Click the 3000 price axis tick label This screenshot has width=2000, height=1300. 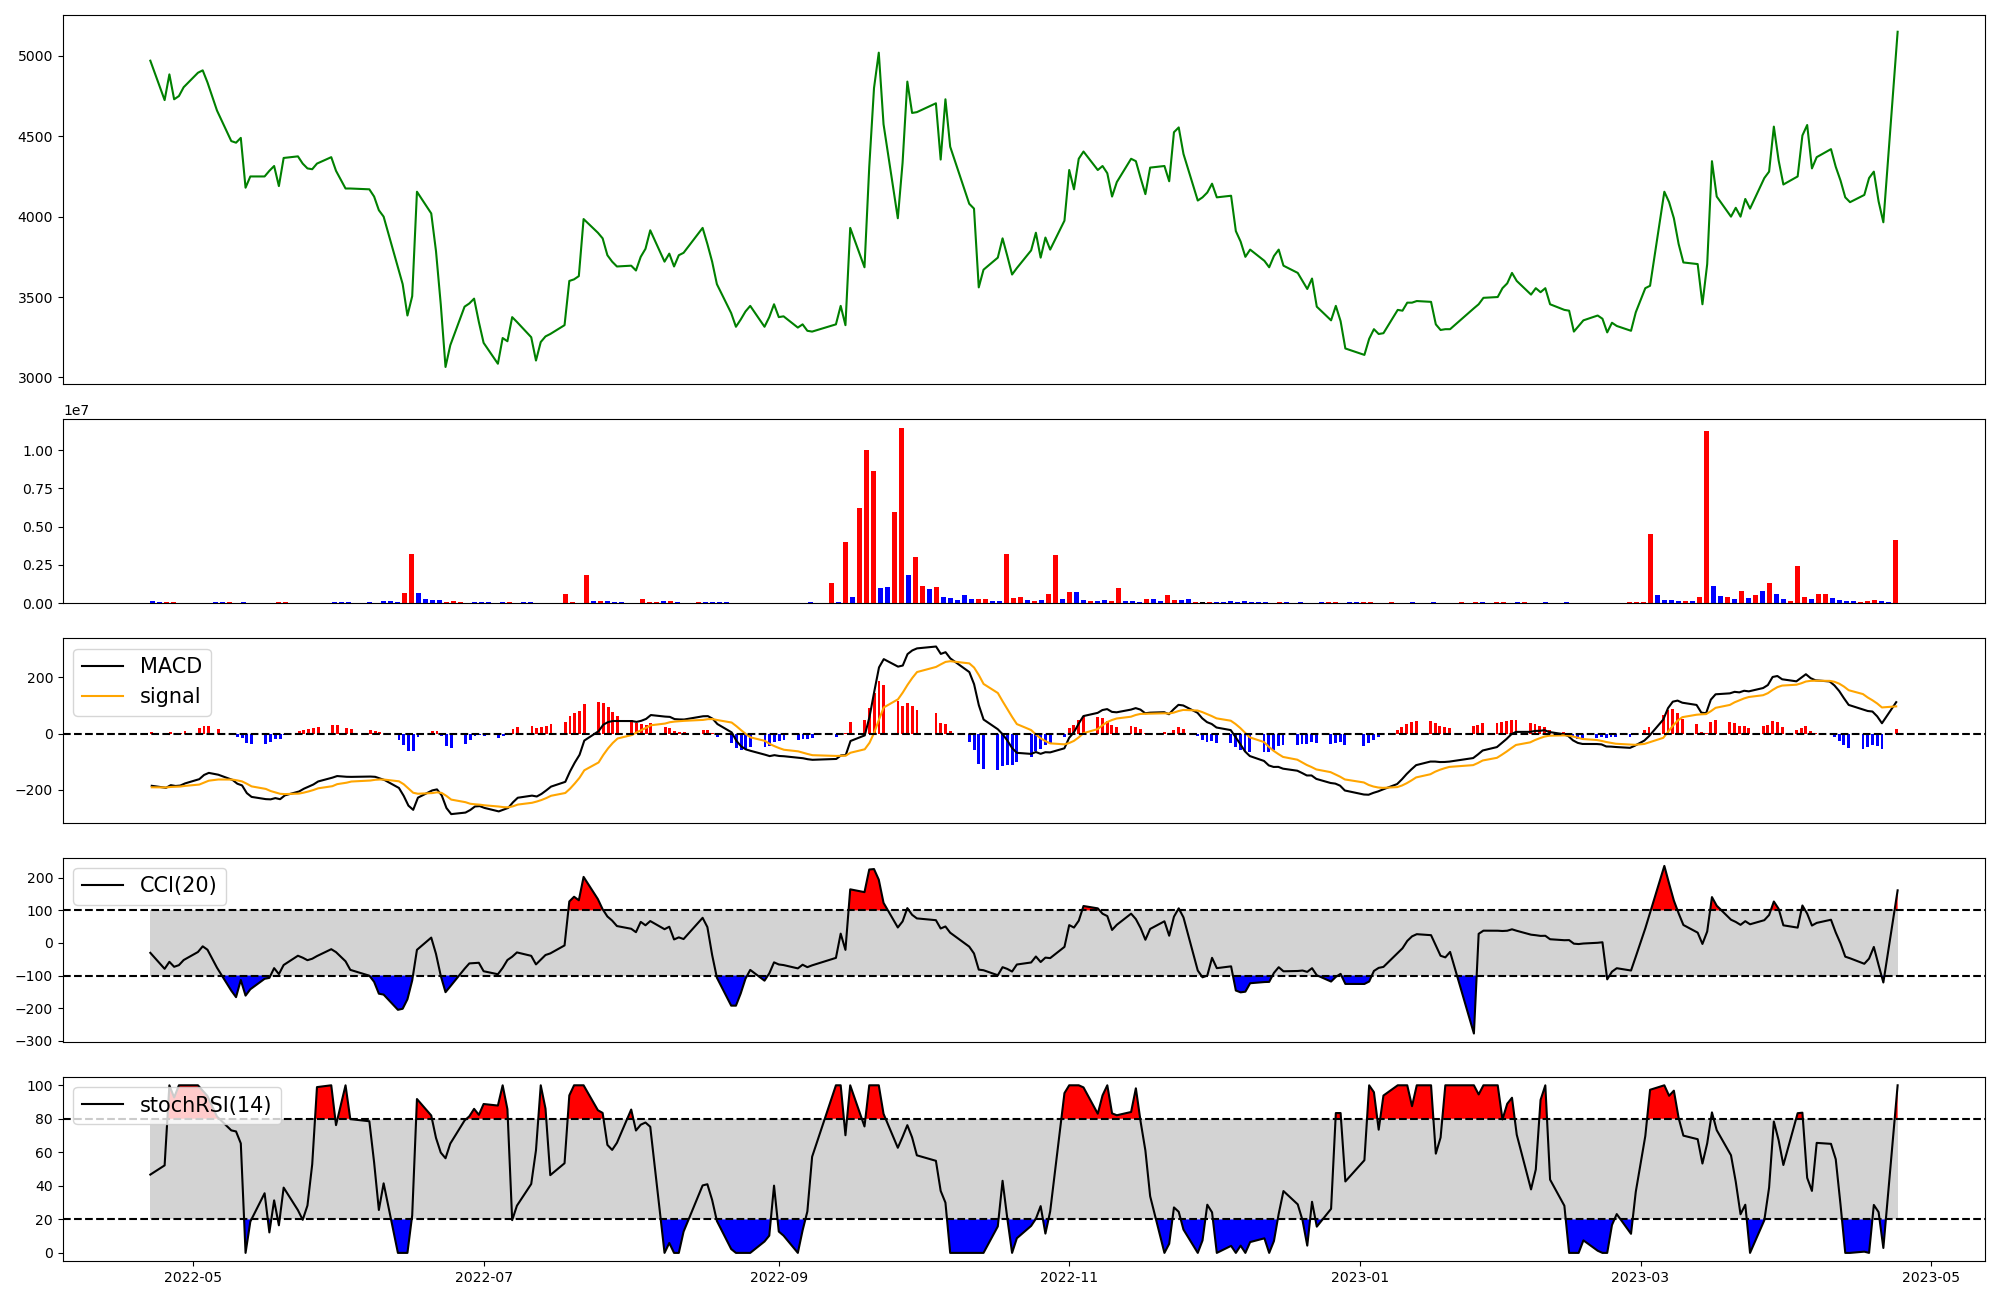35,378
